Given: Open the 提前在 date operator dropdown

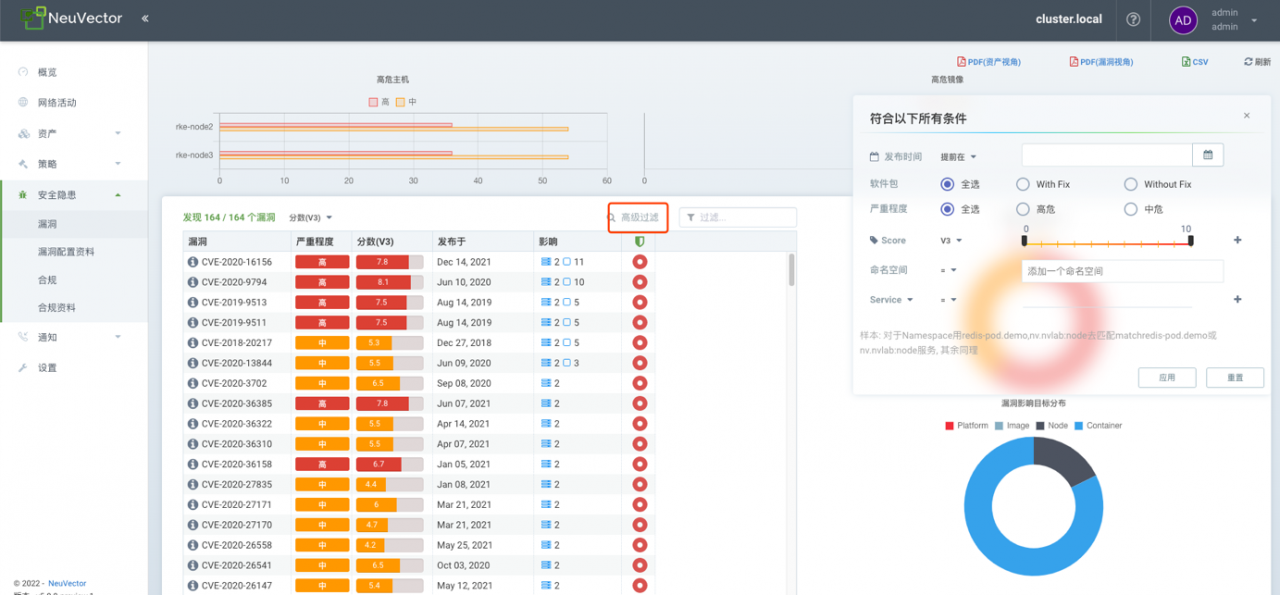Looking at the screenshot, I should 958,157.
